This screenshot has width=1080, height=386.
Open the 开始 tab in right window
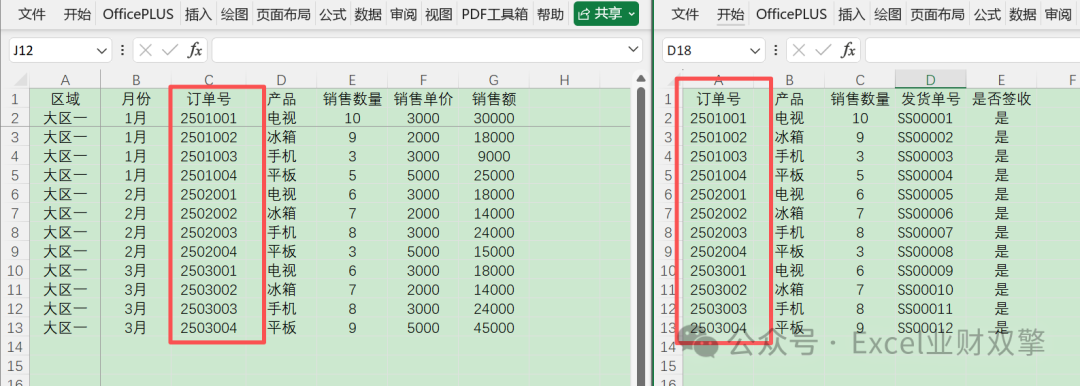730,14
